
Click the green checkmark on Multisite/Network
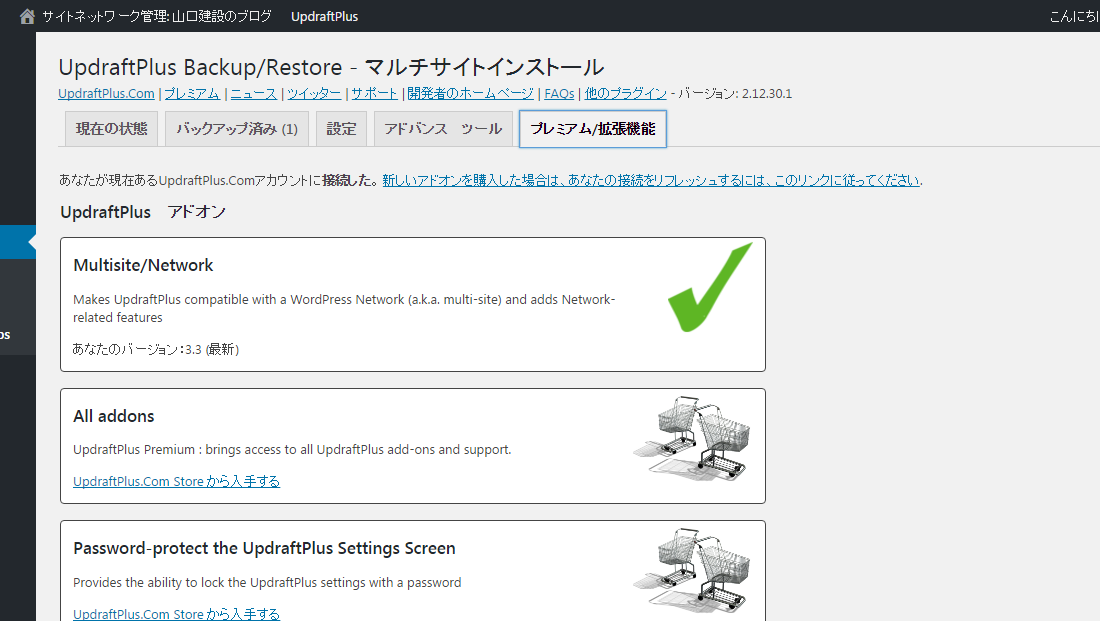point(708,287)
